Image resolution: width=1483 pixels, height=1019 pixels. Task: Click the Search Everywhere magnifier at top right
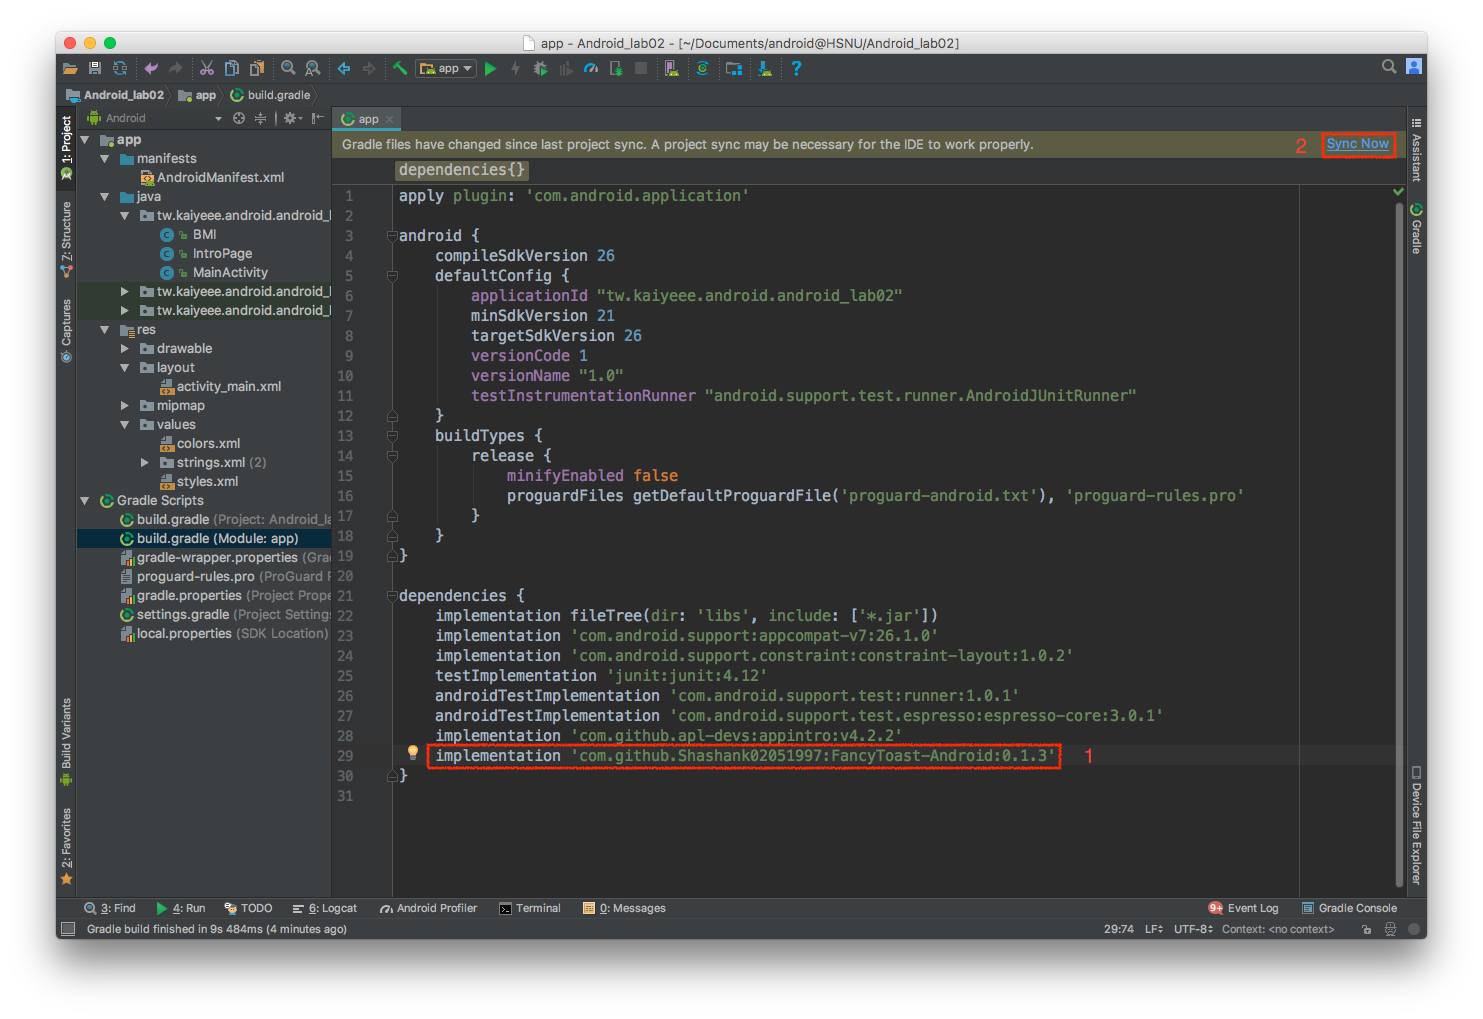1389,66
